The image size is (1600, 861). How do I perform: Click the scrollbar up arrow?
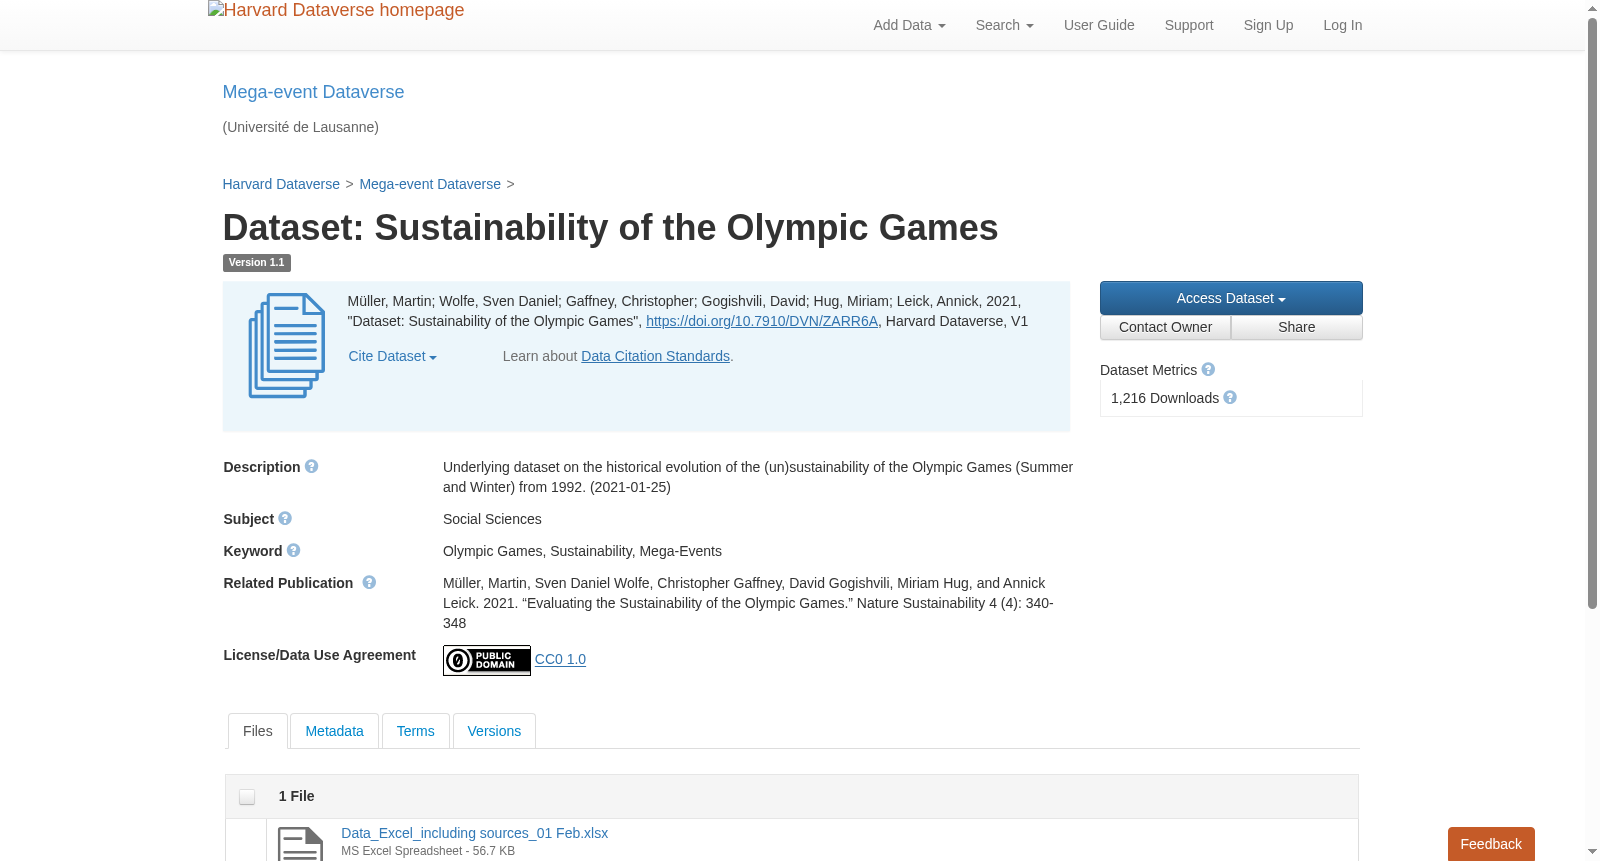pyautogui.click(x=1592, y=8)
